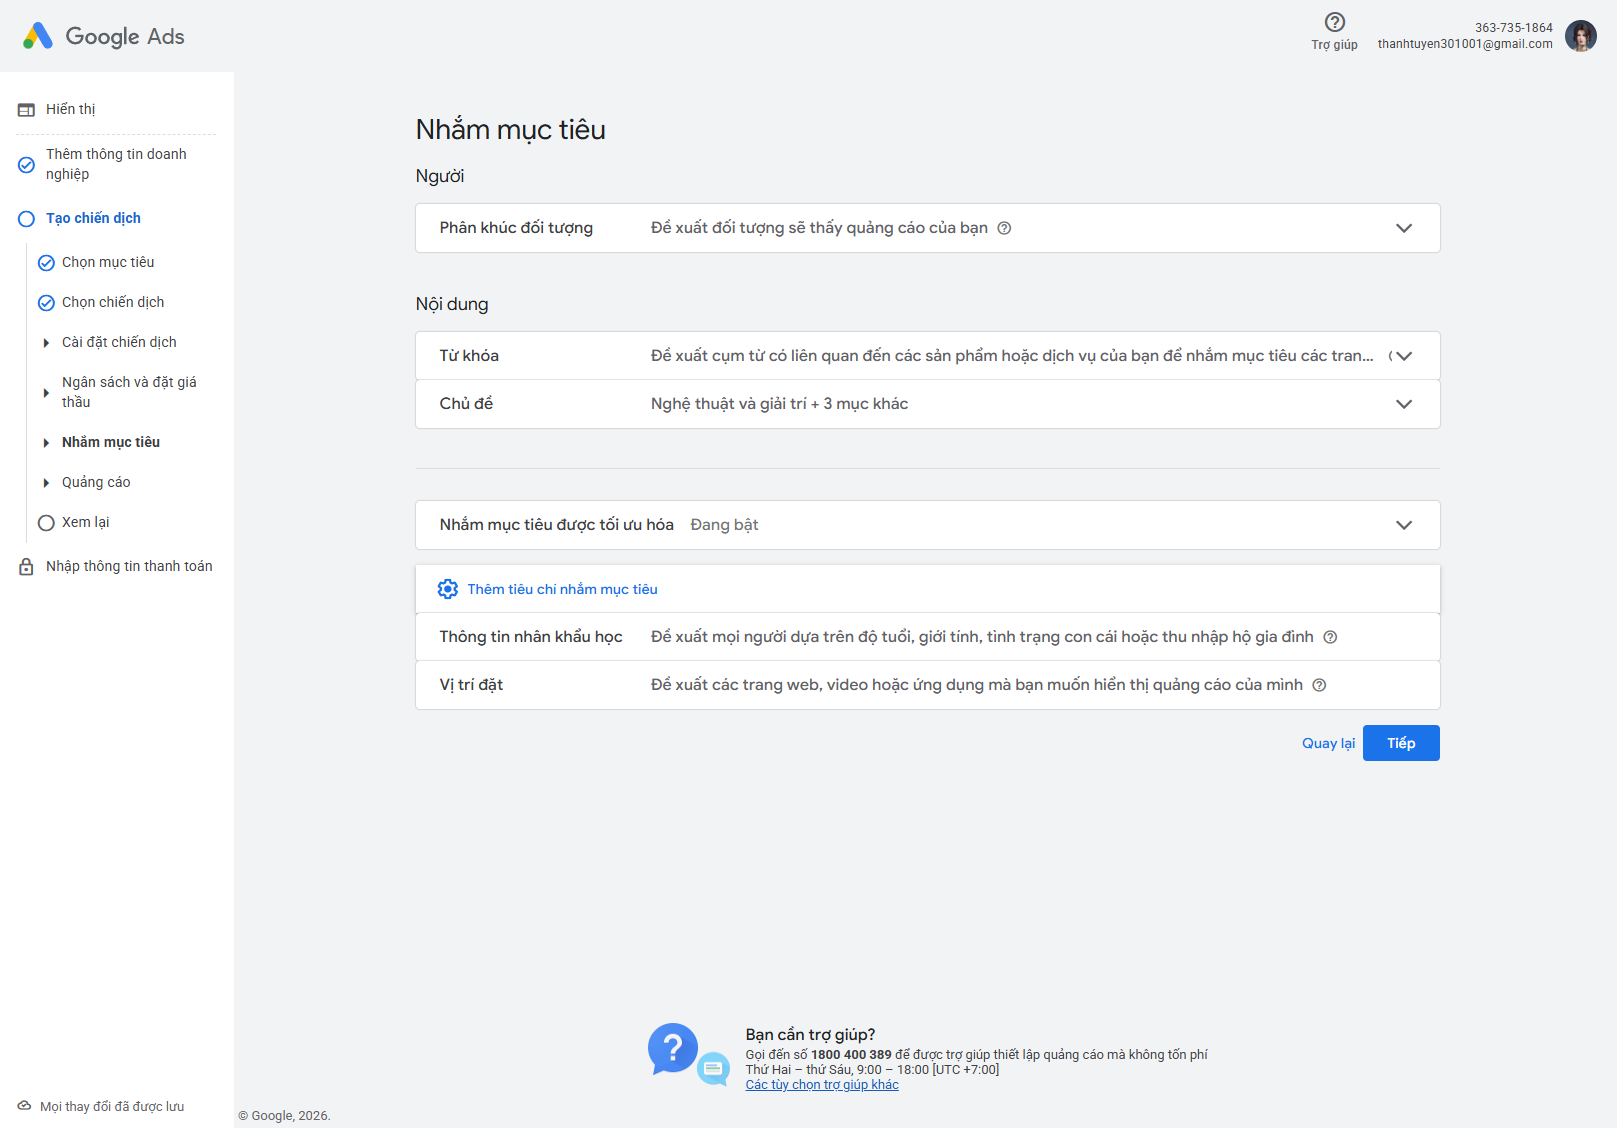Image resolution: width=1617 pixels, height=1128 pixels.
Task: Expand the Chủ đề section chevron
Action: pos(1404,404)
